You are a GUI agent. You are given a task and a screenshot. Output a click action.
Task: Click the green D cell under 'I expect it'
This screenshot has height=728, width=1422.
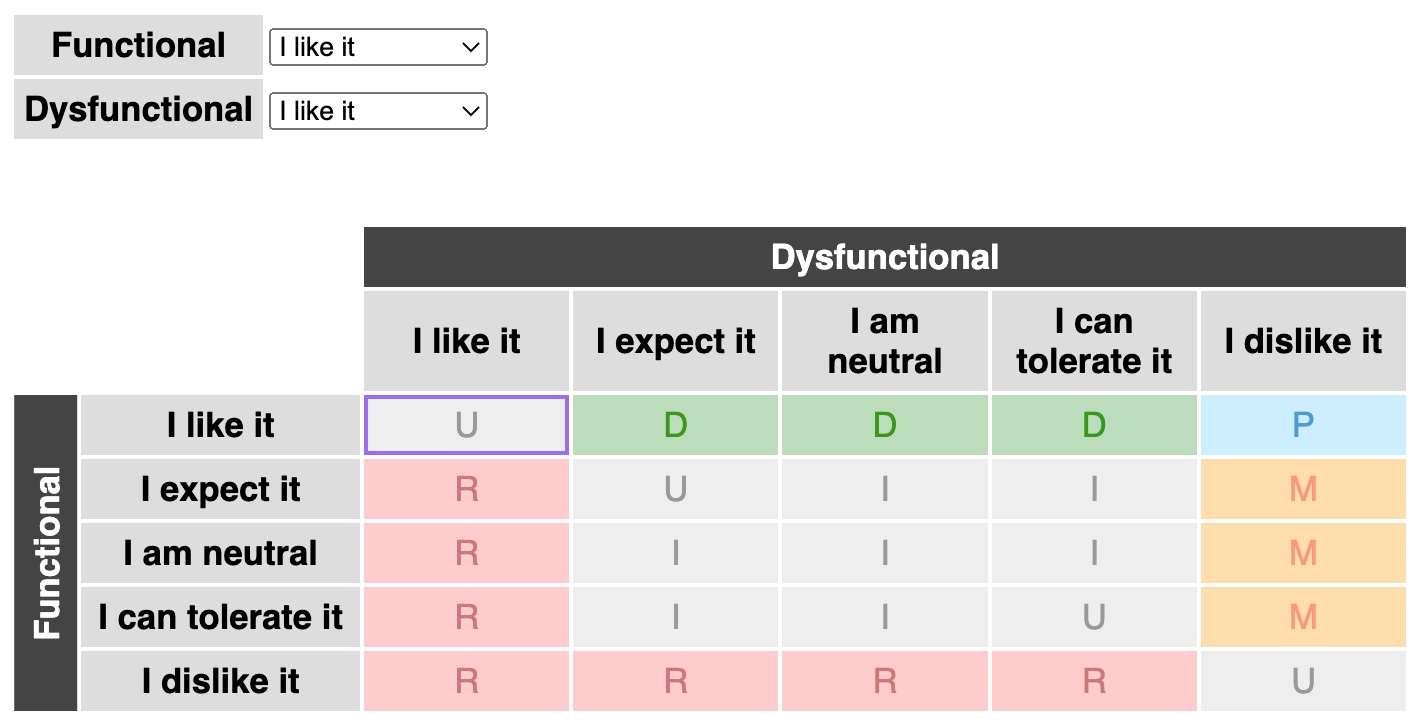click(x=676, y=425)
